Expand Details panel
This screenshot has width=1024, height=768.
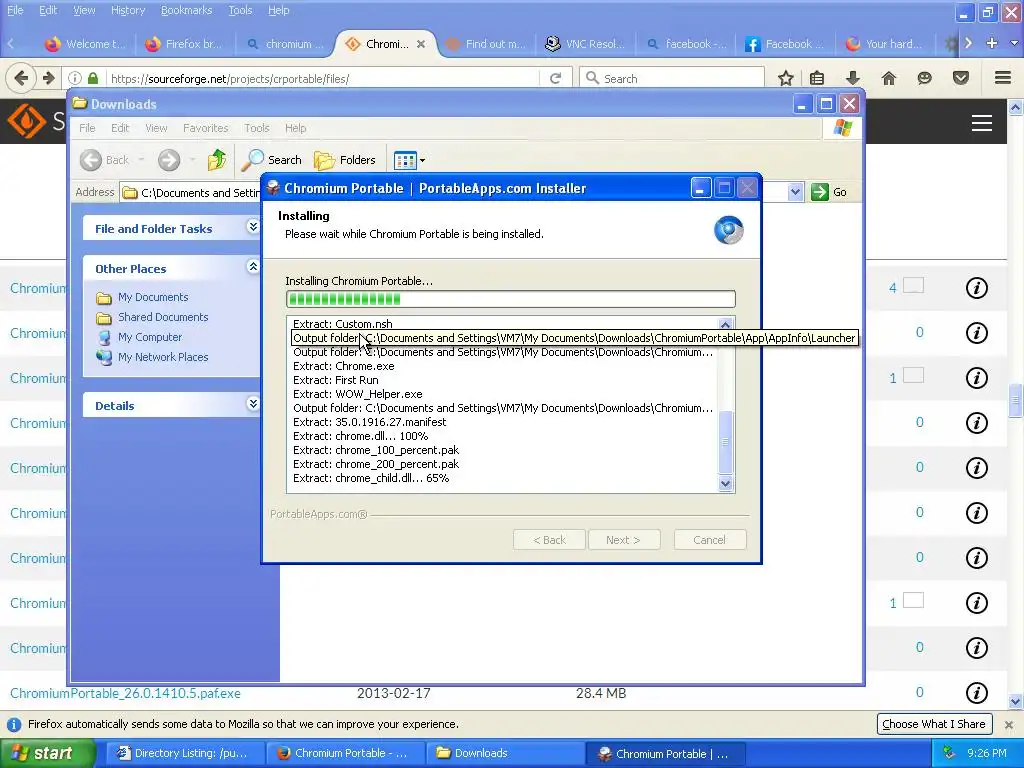[x=253, y=404]
